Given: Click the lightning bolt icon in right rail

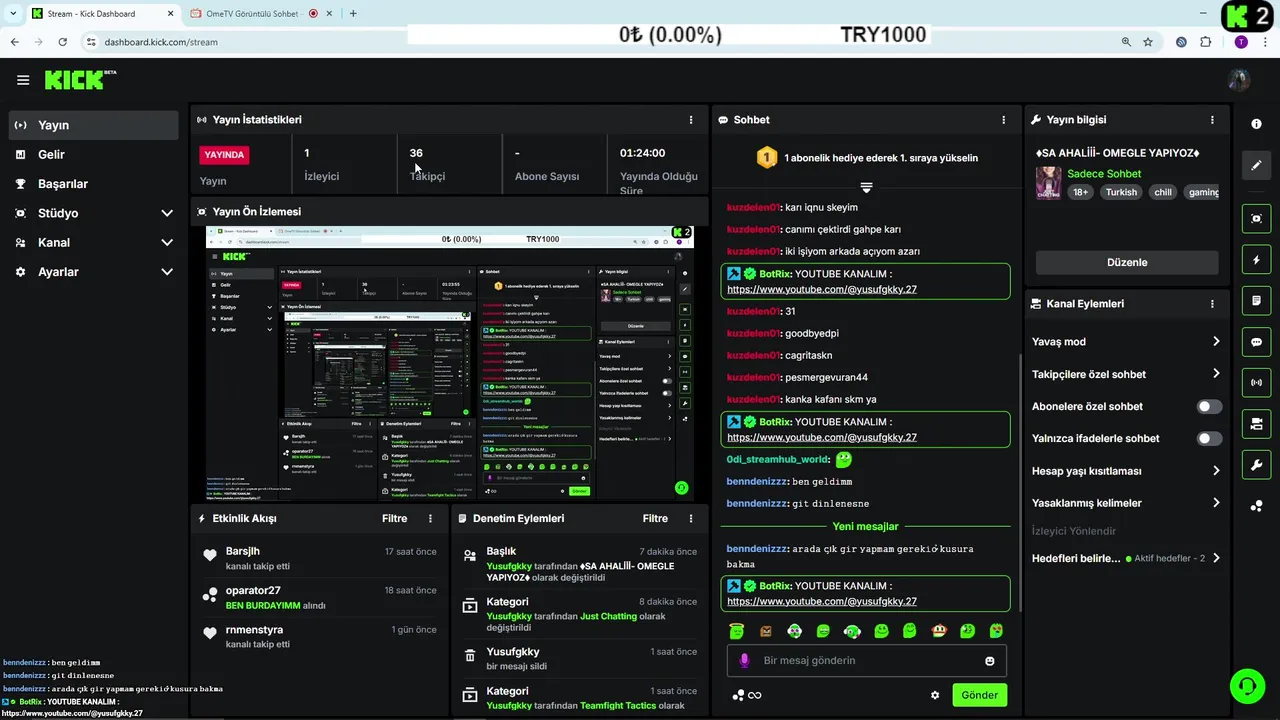Looking at the screenshot, I should click(1256, 260).
